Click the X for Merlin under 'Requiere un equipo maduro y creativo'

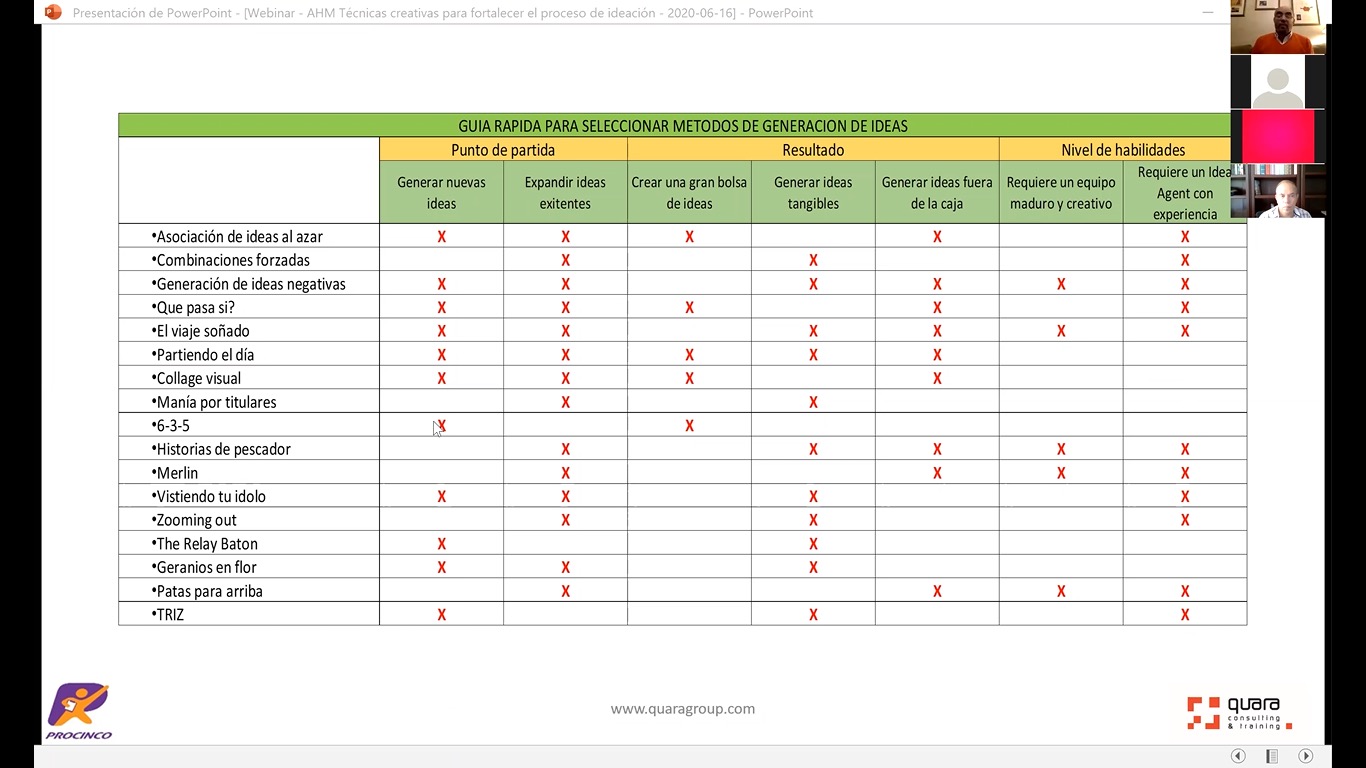click(x=1061, y=473)
